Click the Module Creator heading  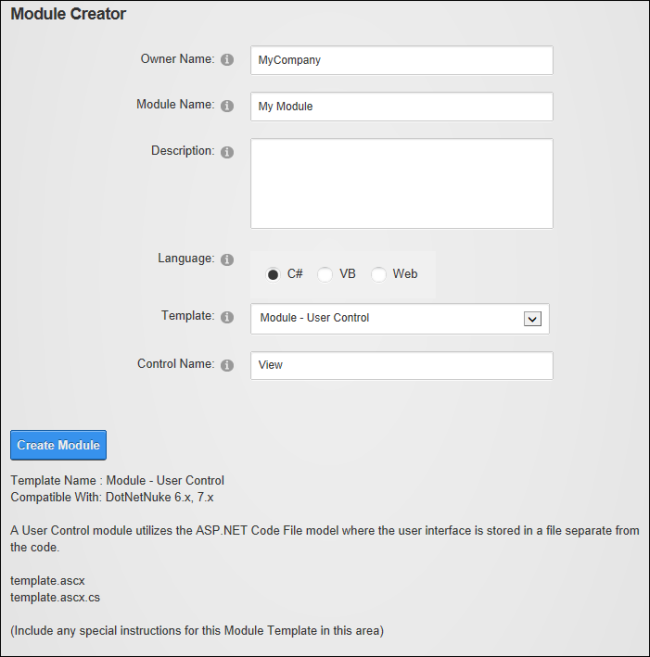point(68,14)
